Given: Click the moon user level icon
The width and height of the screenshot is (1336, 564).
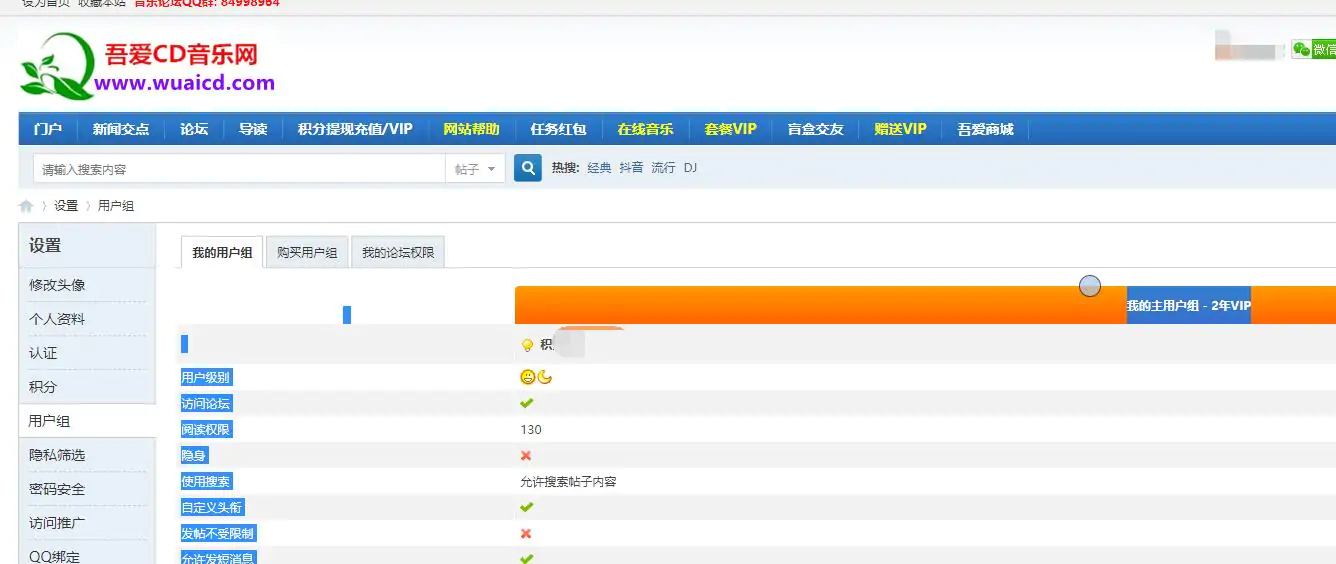Looking at the screenshot, I should point(545,377).
